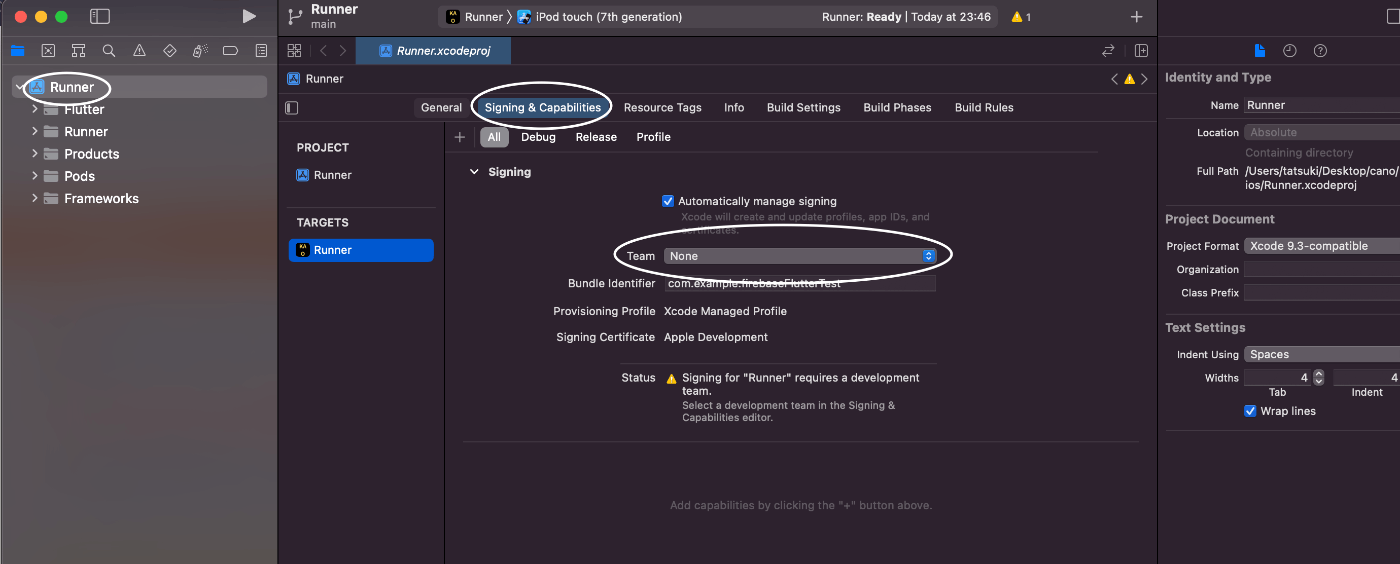This screenshot has height=564, width=1400.
Task: Open the Team dropdown
Action: (x=800, y=256)
